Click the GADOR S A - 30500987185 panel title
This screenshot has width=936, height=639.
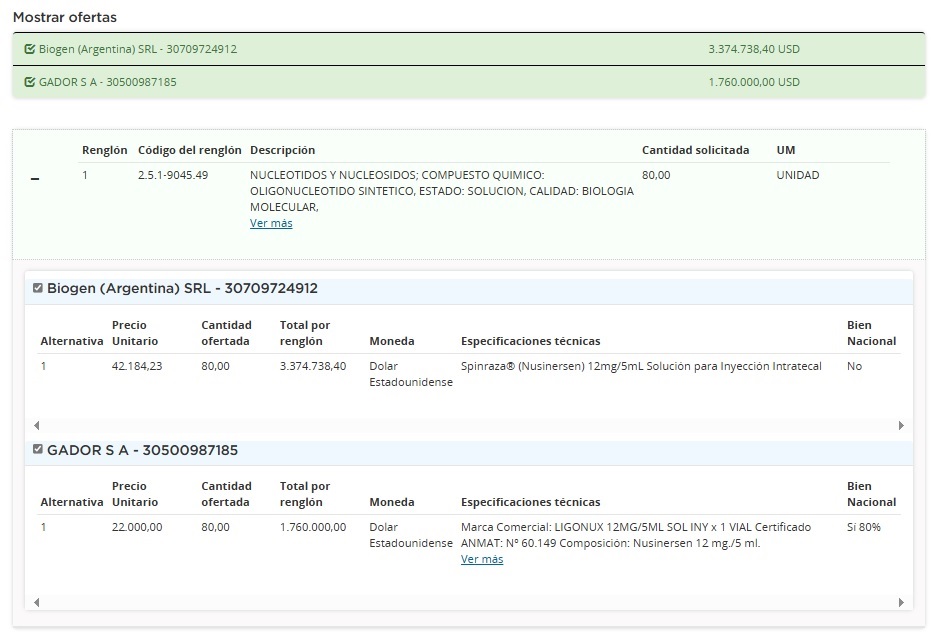[142, 450]
